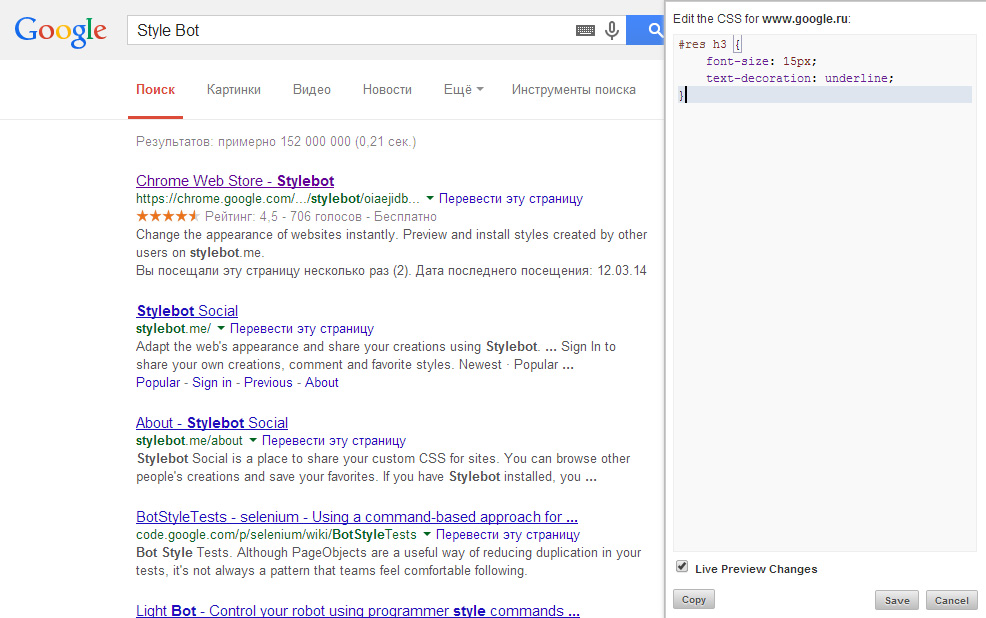The width and height of the screenshot is (986, 618).
Task: Click Перевести эту страницу for stylebot.me/ result
Action: click(302, 328)
